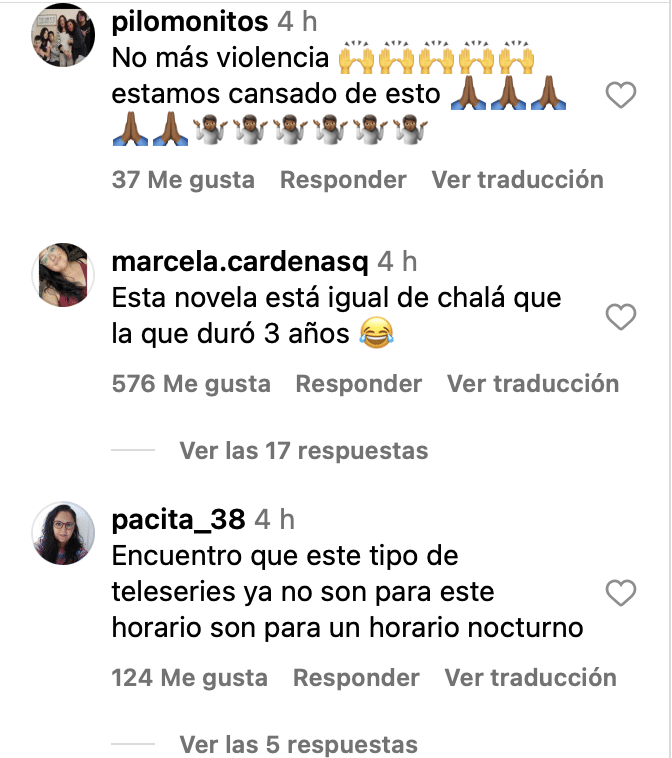Tap the heart on pacita_38's comment
672x758 pixels.
[621, 592]
